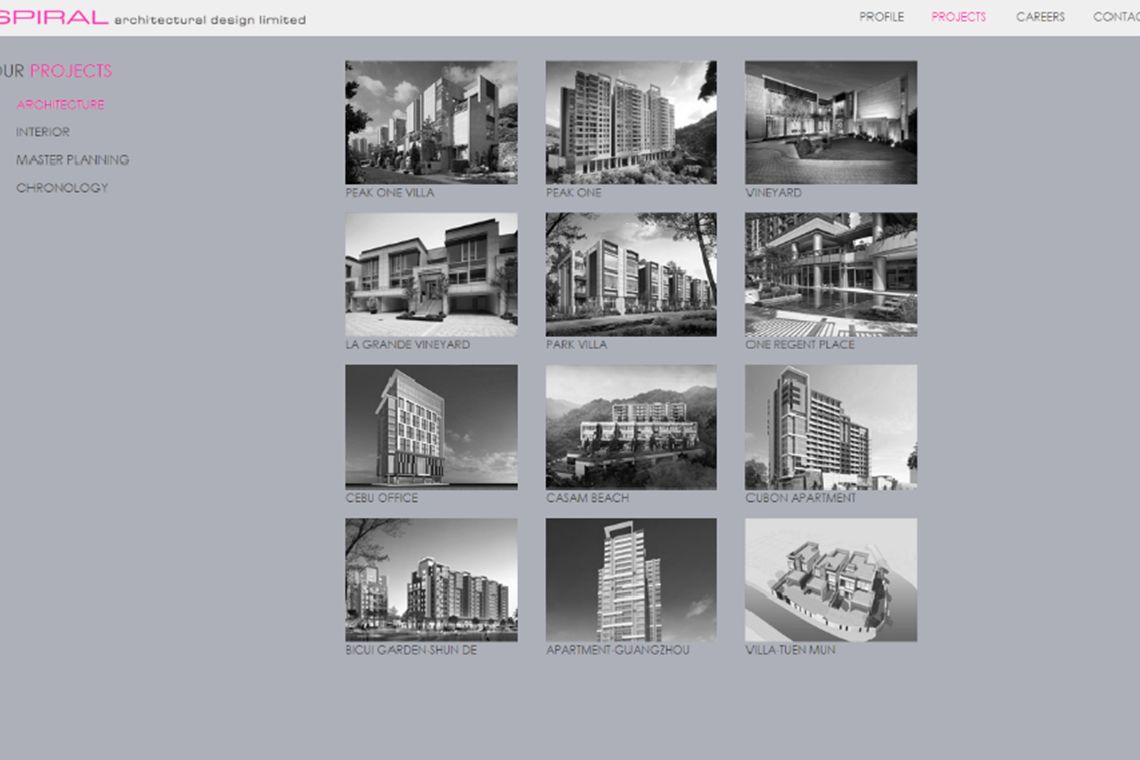
Task: Click the VILLA-TUEN MUN caption
Action: [790, 650]
